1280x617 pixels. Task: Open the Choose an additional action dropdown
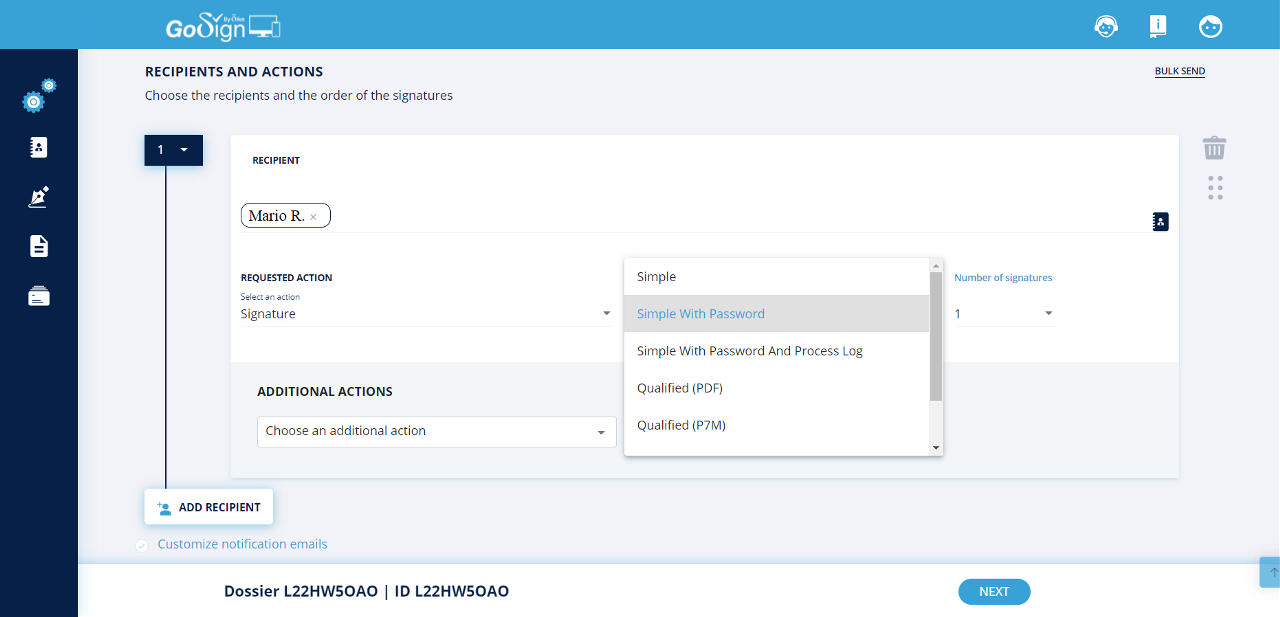click(x=436, y=431)
